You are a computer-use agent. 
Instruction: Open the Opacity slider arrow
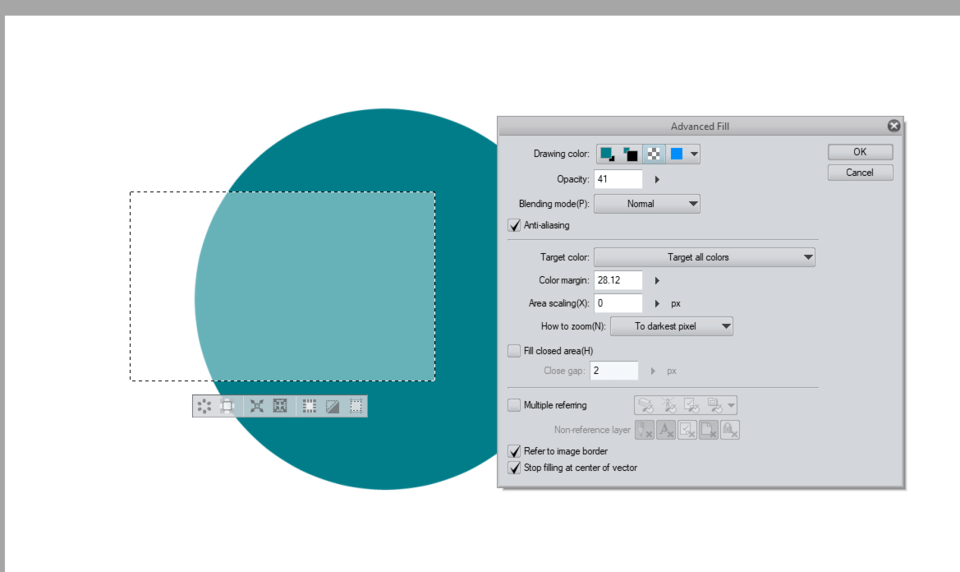point(657,179)
